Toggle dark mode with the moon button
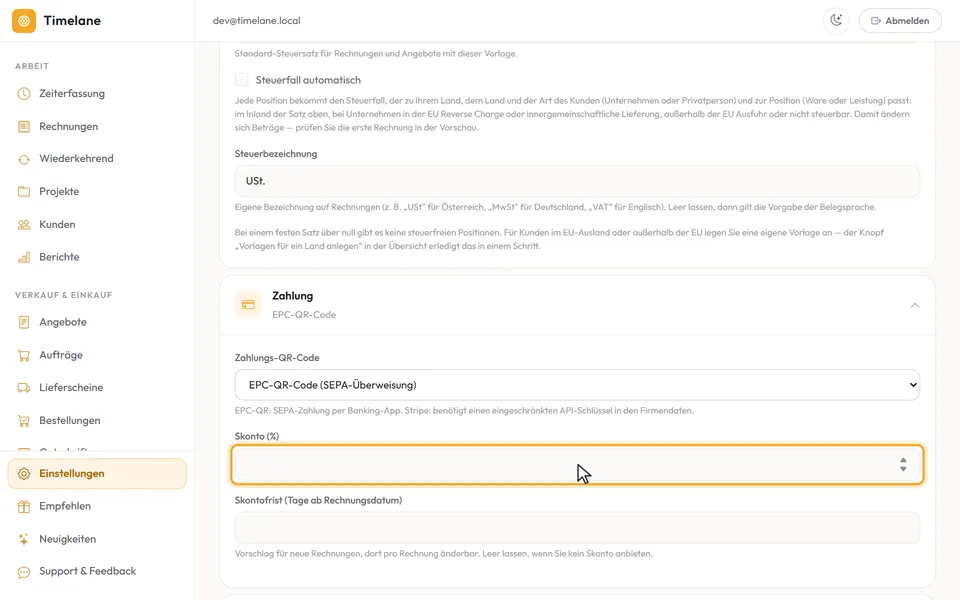 click(836, 21)
